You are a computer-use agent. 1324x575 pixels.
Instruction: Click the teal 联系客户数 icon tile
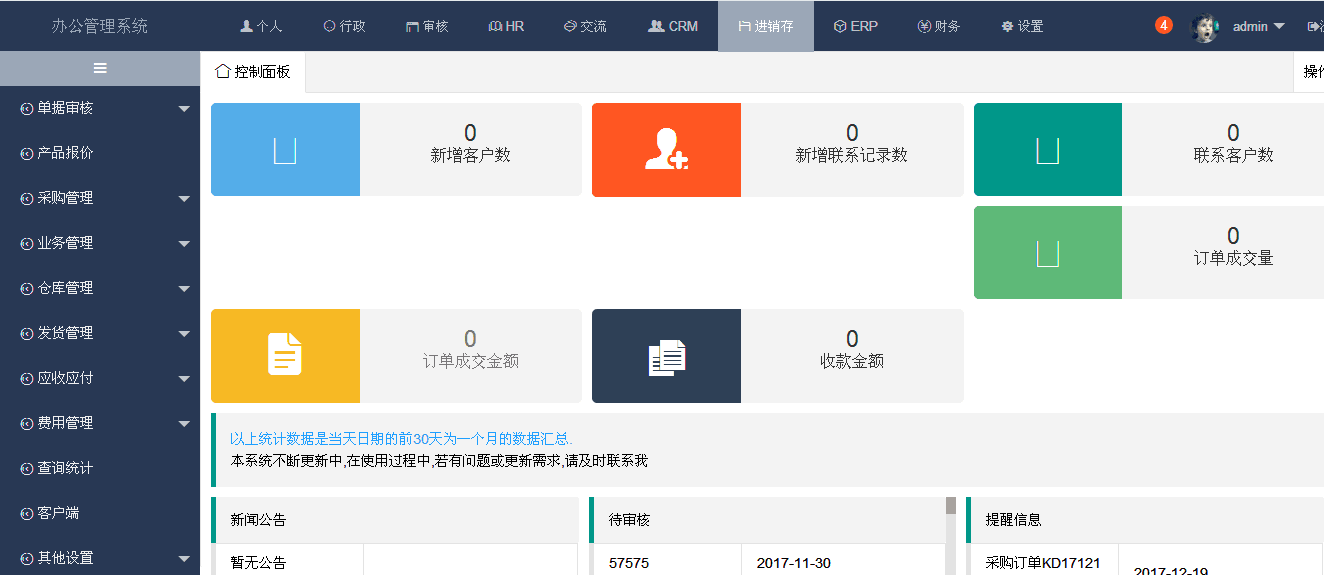1047,150
